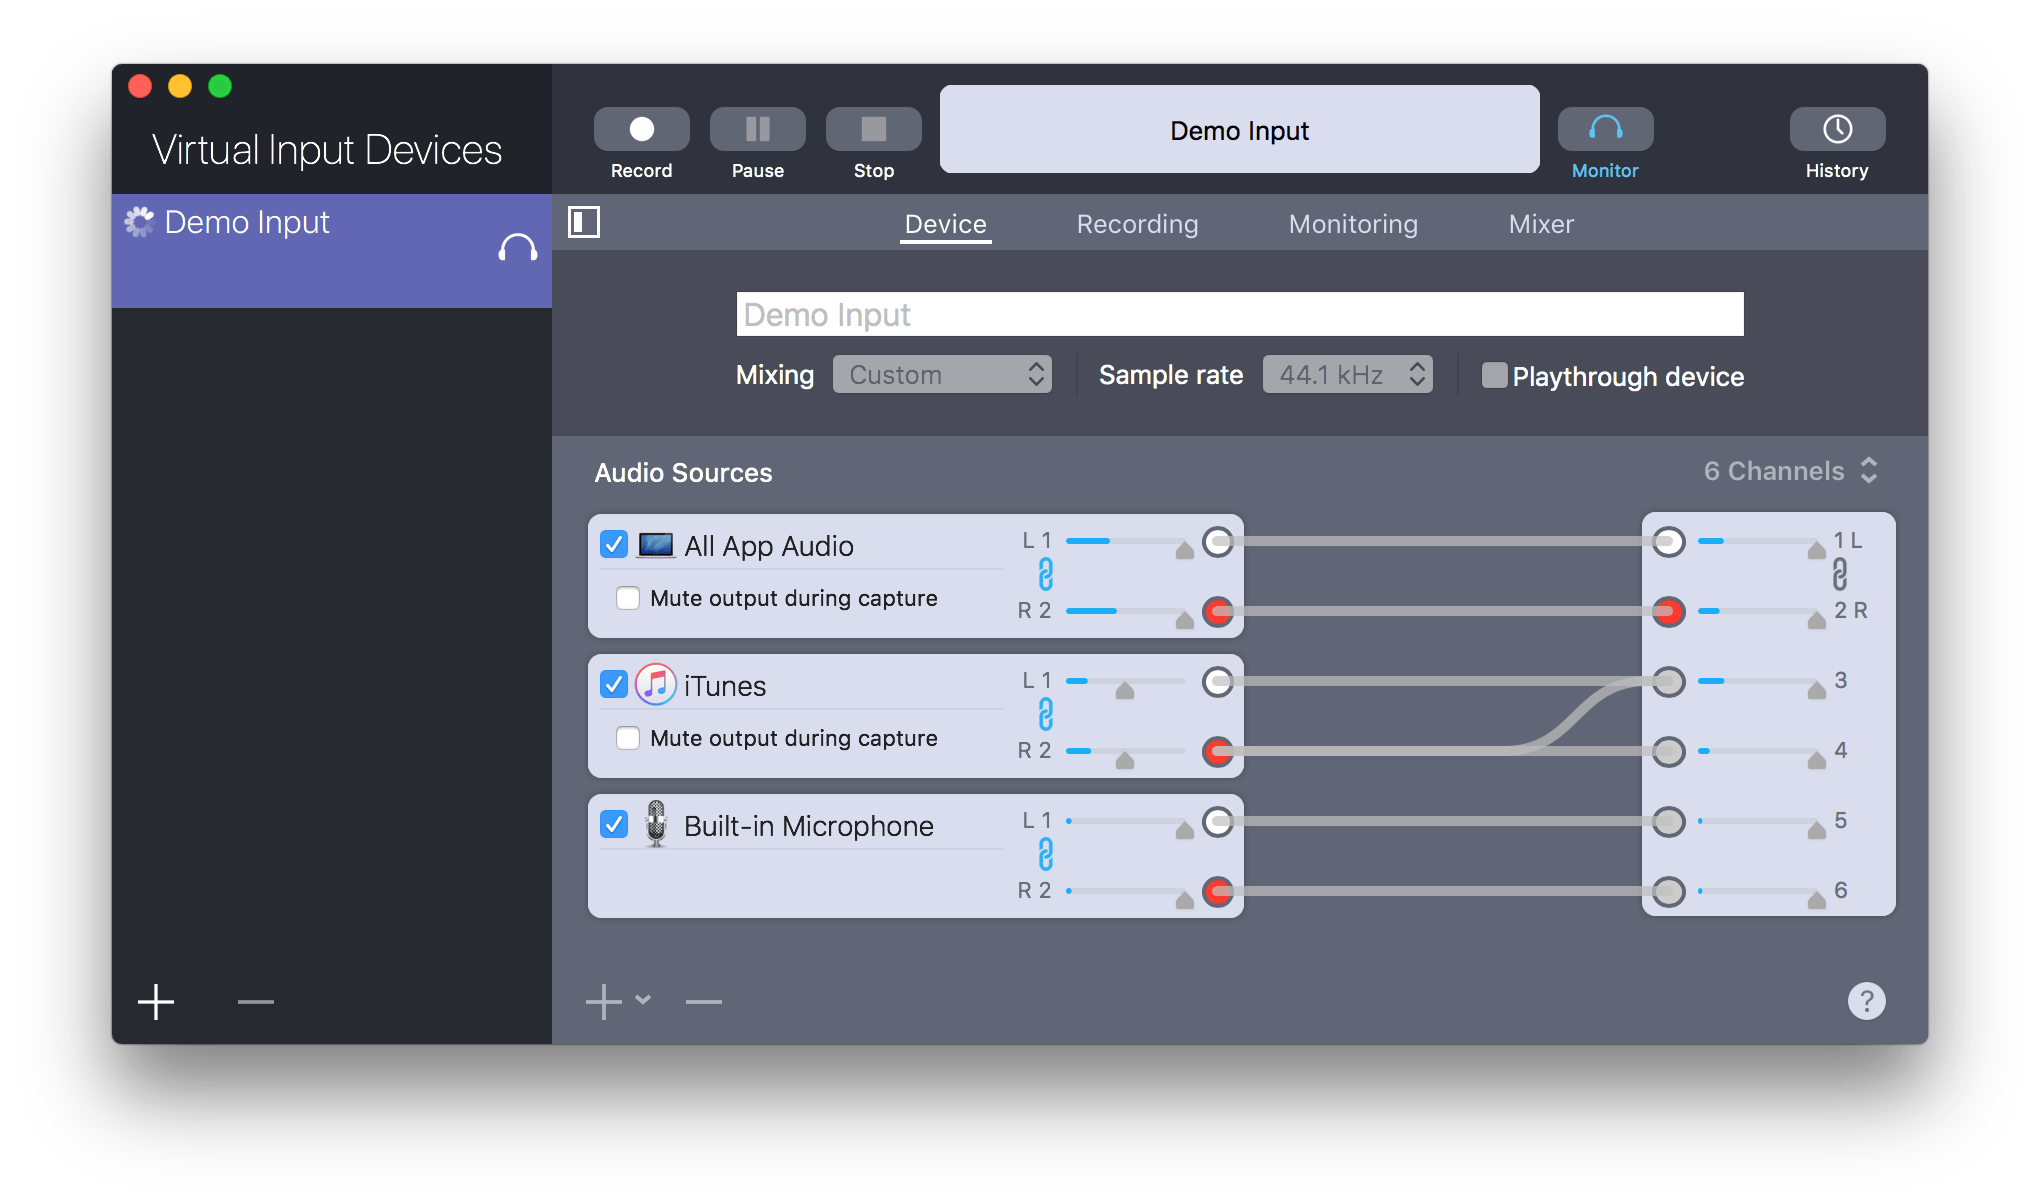Click the All App Audio link chain icon
The image size is (2040, 1204).
pyautogui.click(x=1045, y=575)
